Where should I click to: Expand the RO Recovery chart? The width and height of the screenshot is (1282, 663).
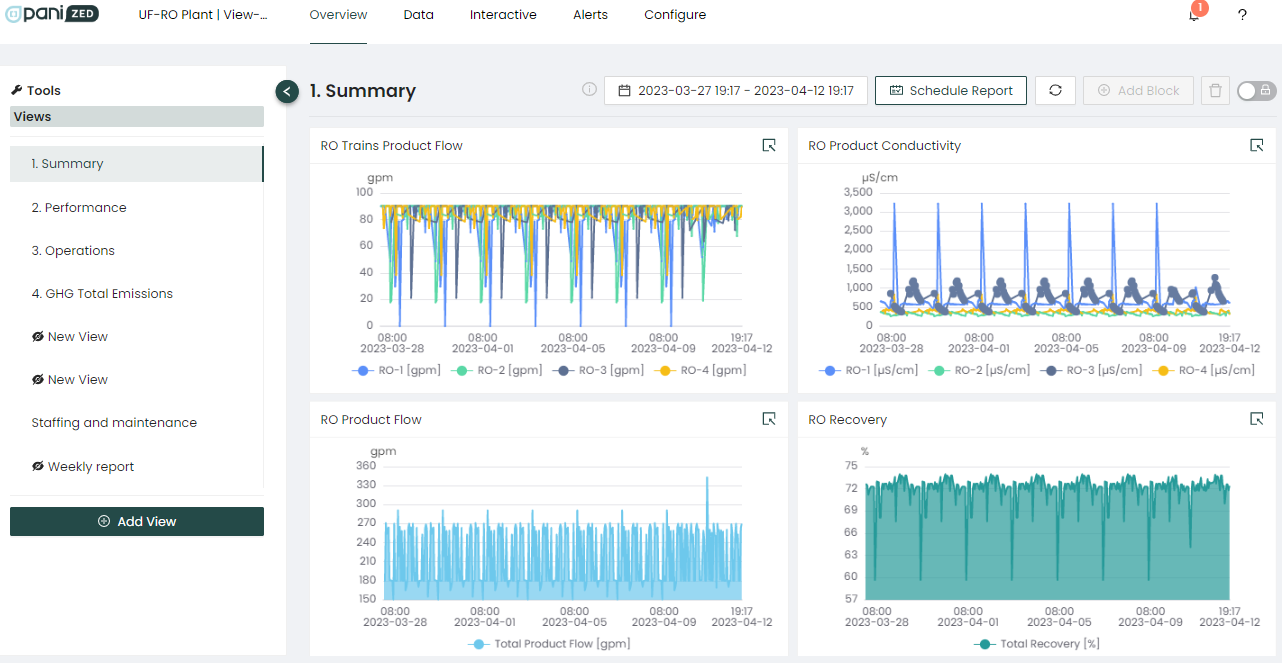pyautogui.click(x=1256, y=420)
